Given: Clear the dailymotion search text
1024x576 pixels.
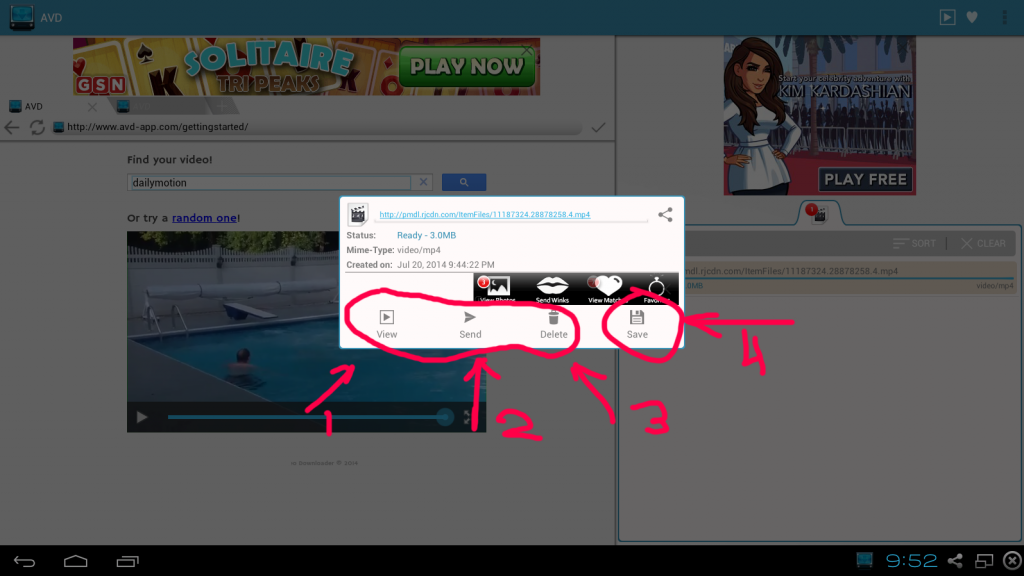Looking at the screenshot, I should tap(423, 181).
